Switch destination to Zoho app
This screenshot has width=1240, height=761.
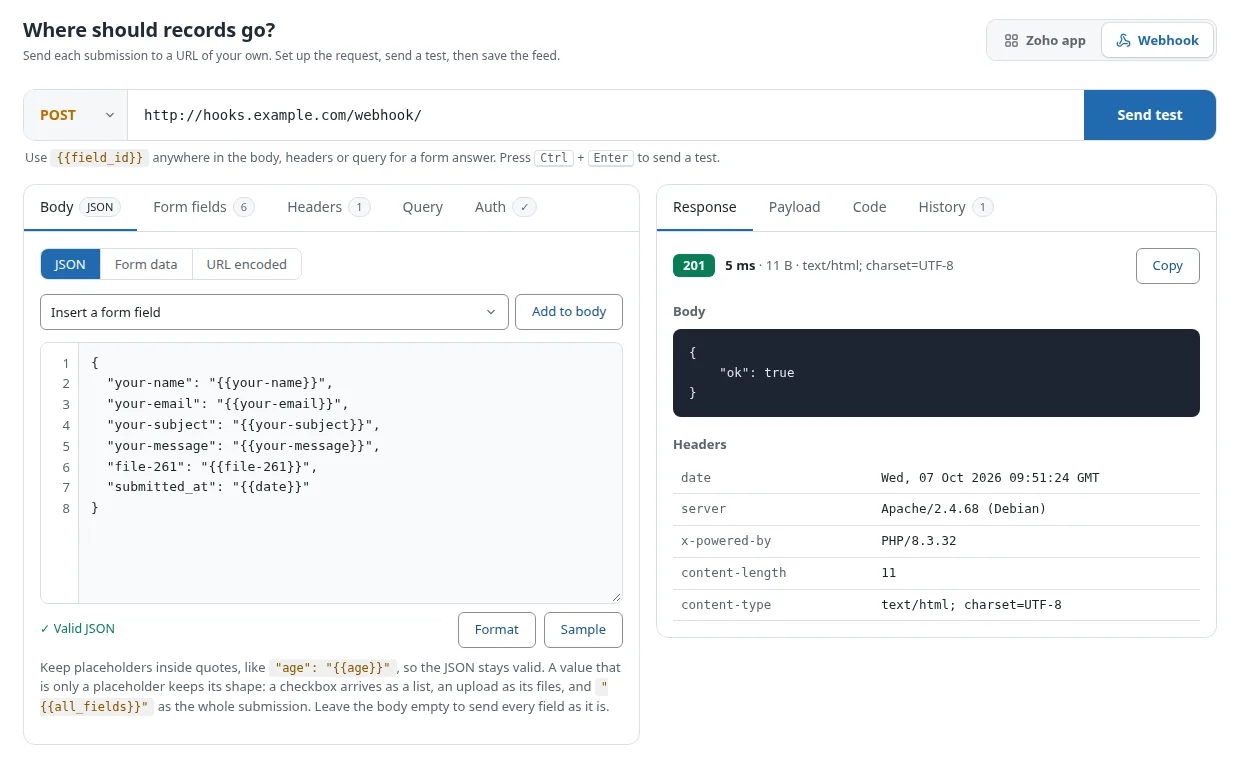click(1044, 41)
